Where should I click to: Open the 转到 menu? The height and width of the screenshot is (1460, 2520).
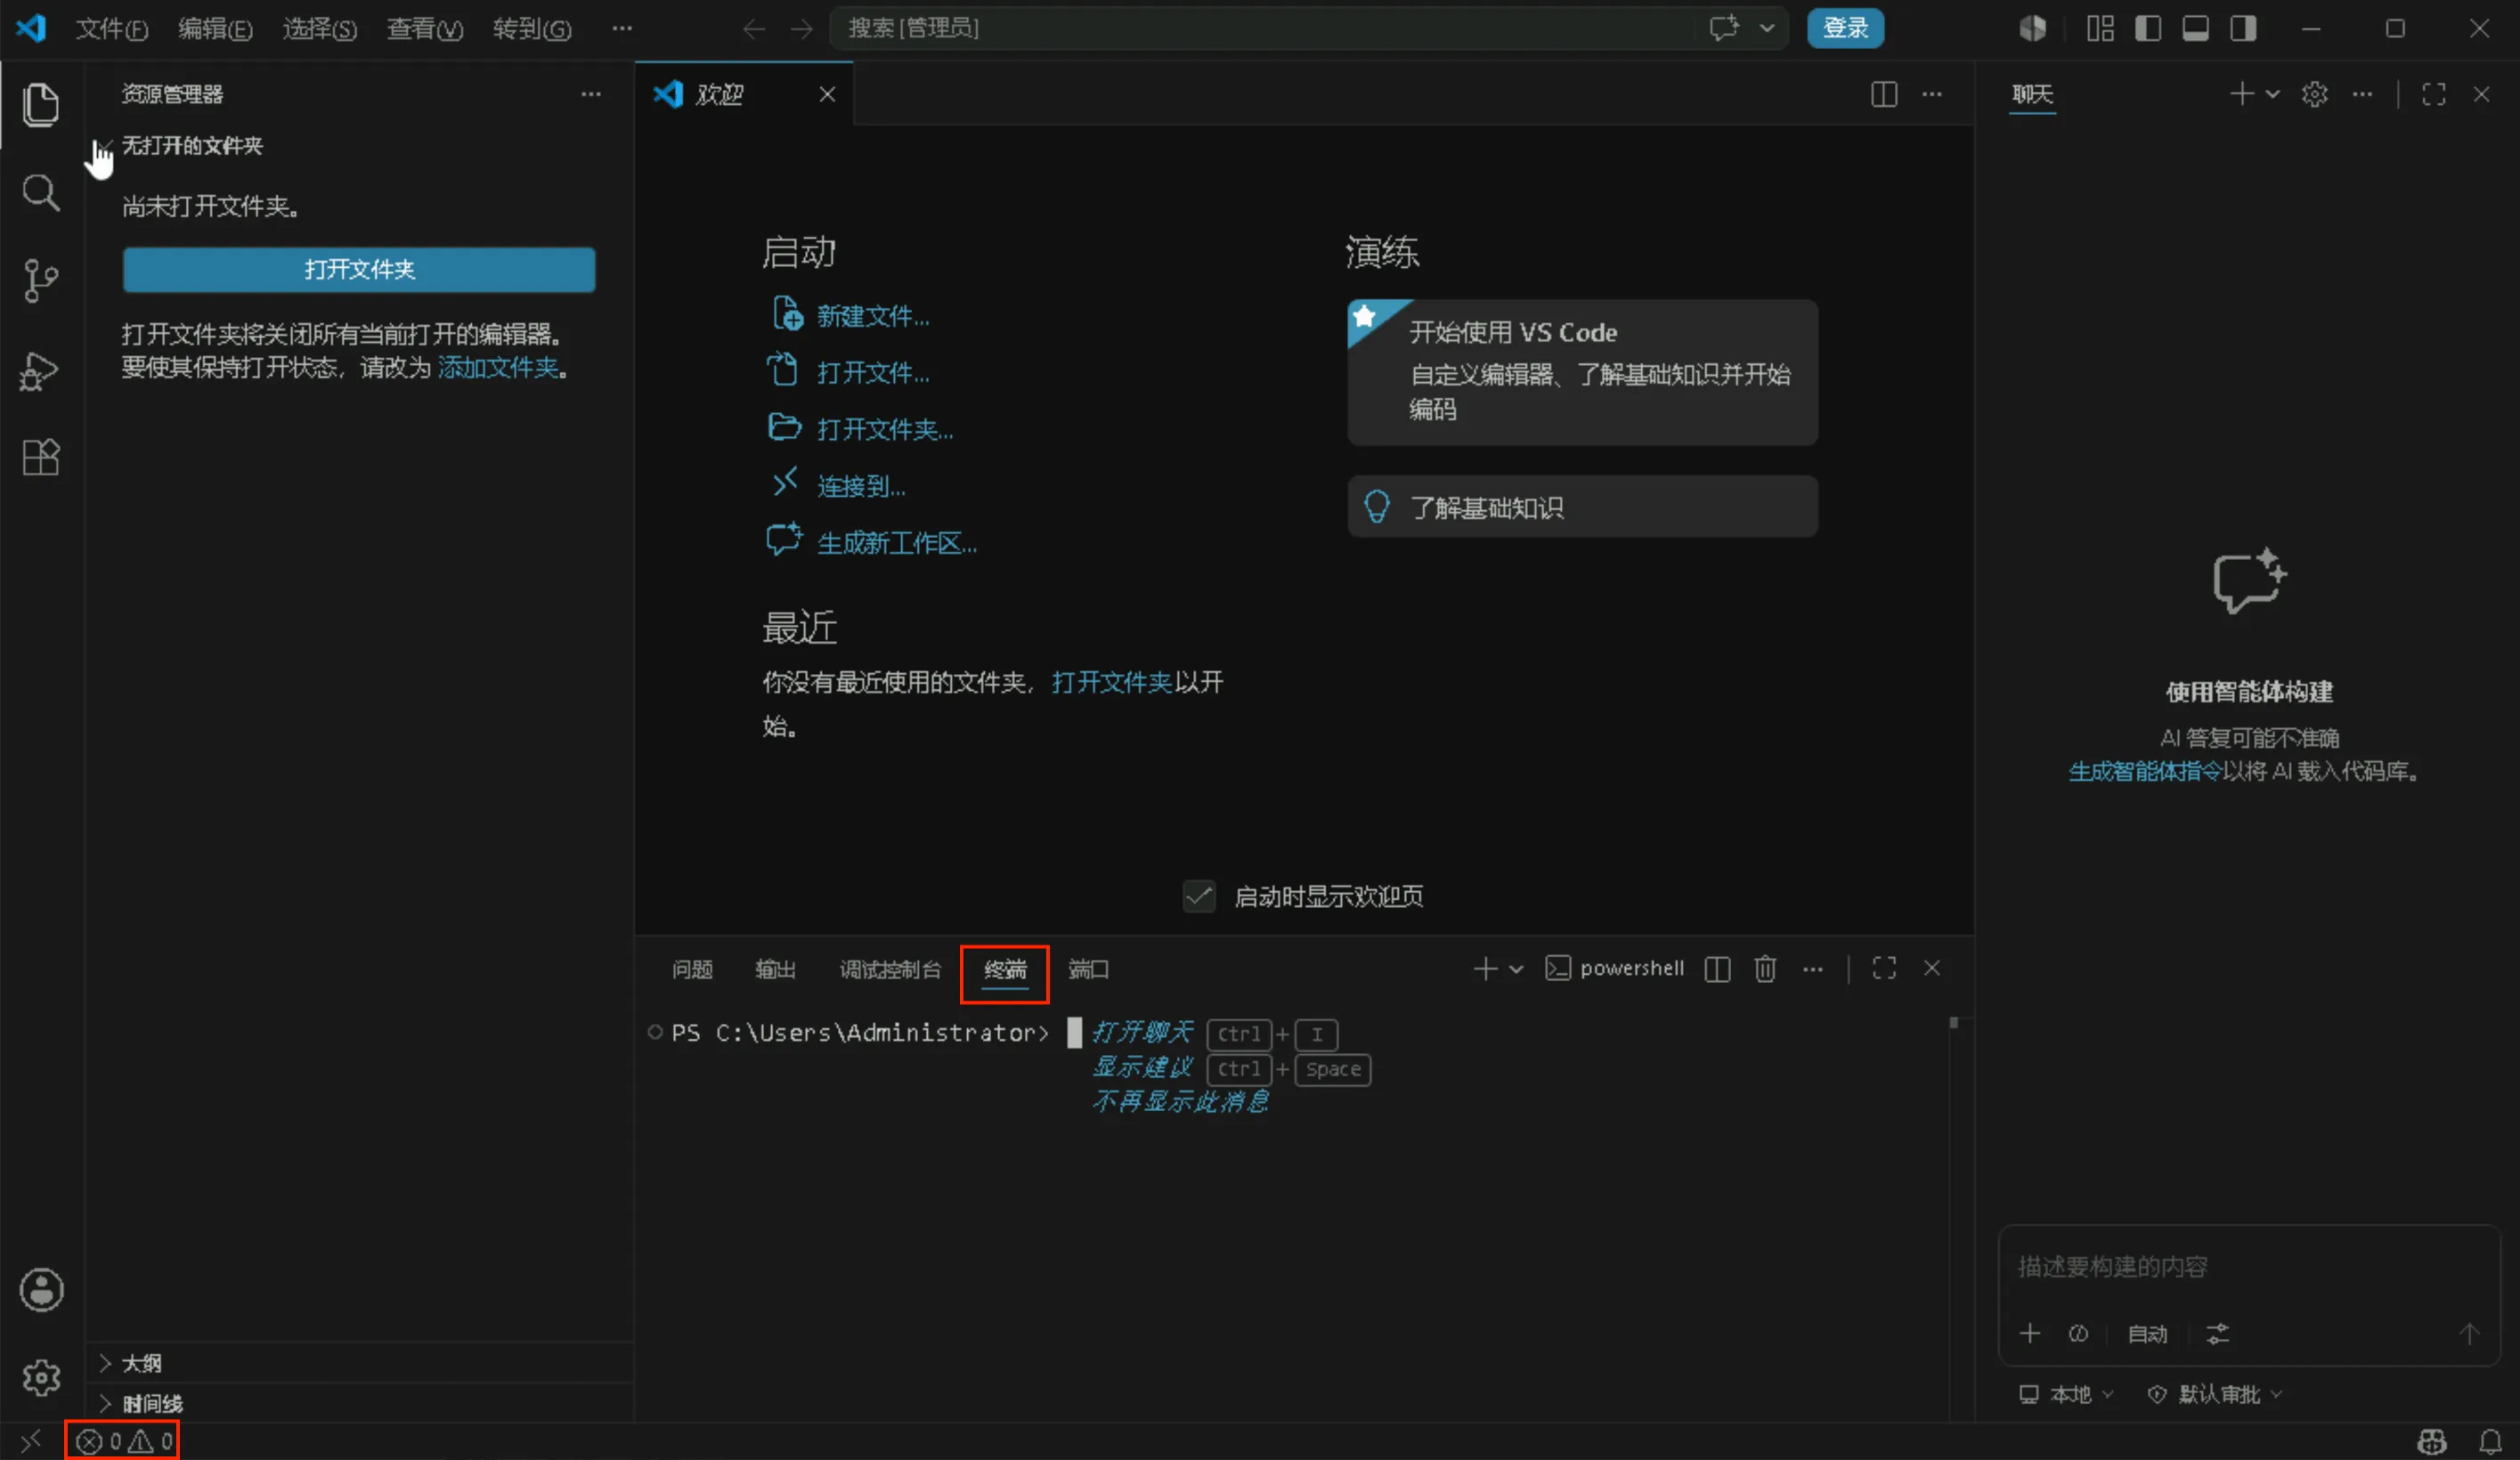(x=532, y=28)
